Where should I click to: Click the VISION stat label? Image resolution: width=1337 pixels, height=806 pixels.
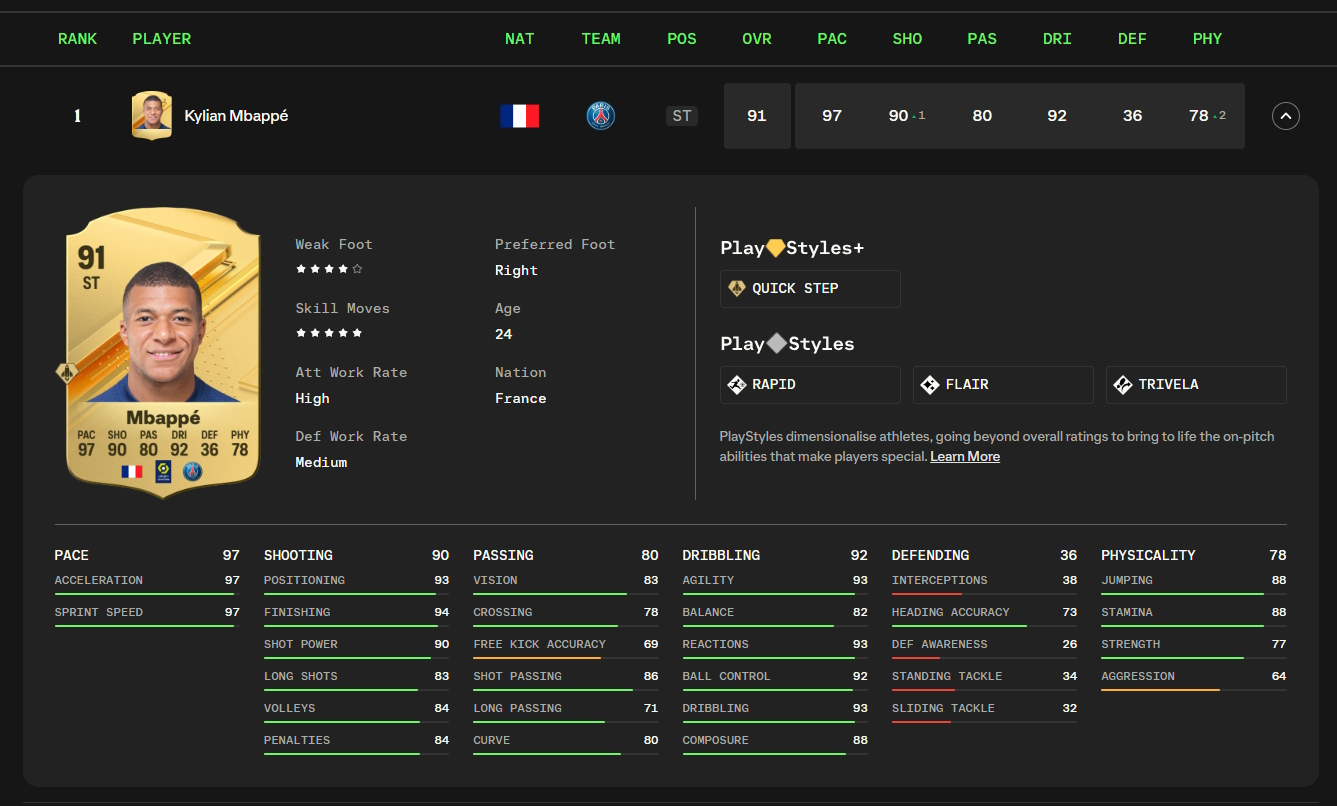[496, 580]
